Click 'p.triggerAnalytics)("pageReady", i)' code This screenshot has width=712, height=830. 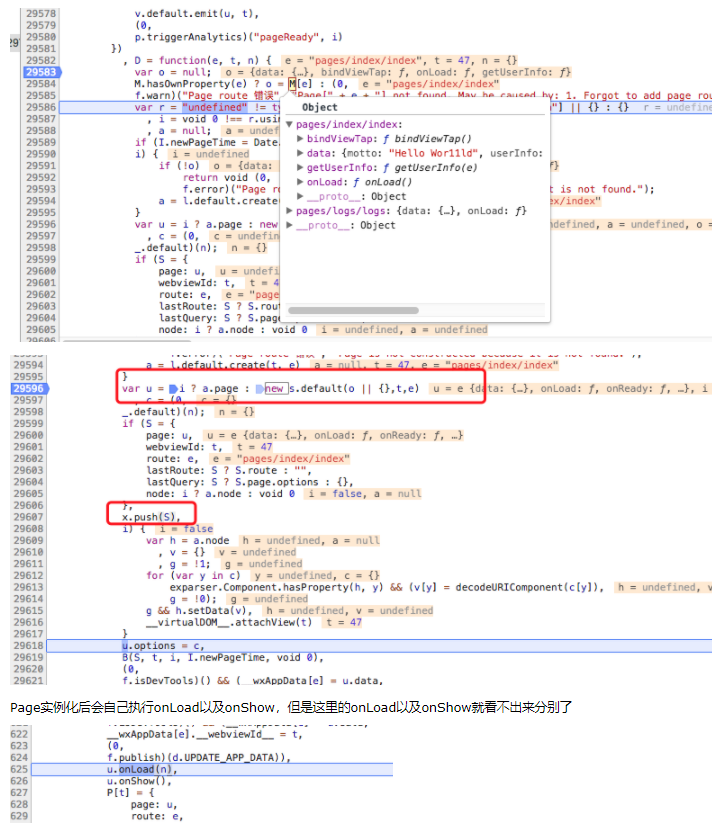(x=238, y=37)
